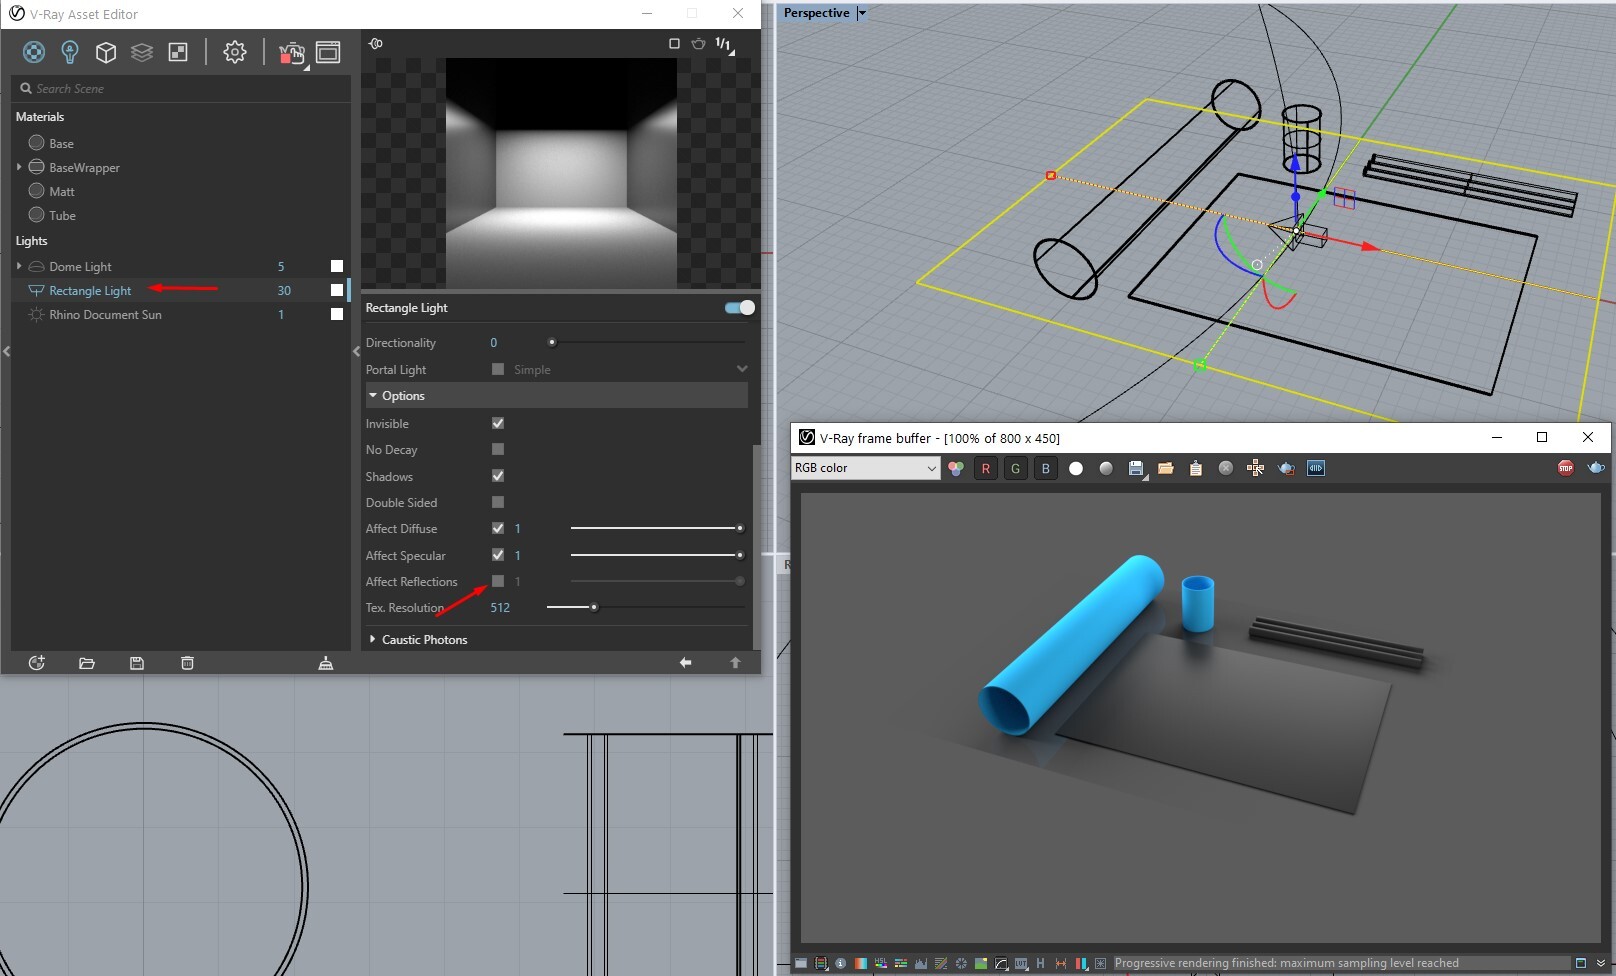
Task: Switch to alpha channel white circle icon
Action: click(1076, 468)
